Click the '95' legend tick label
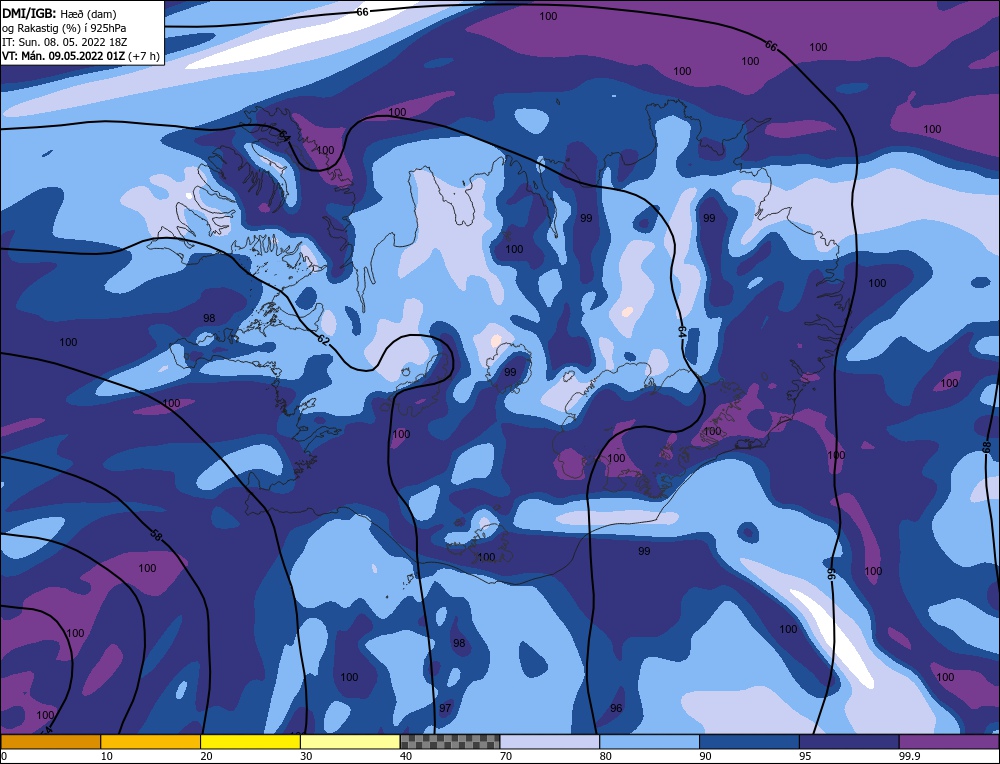 coord(805,756)
